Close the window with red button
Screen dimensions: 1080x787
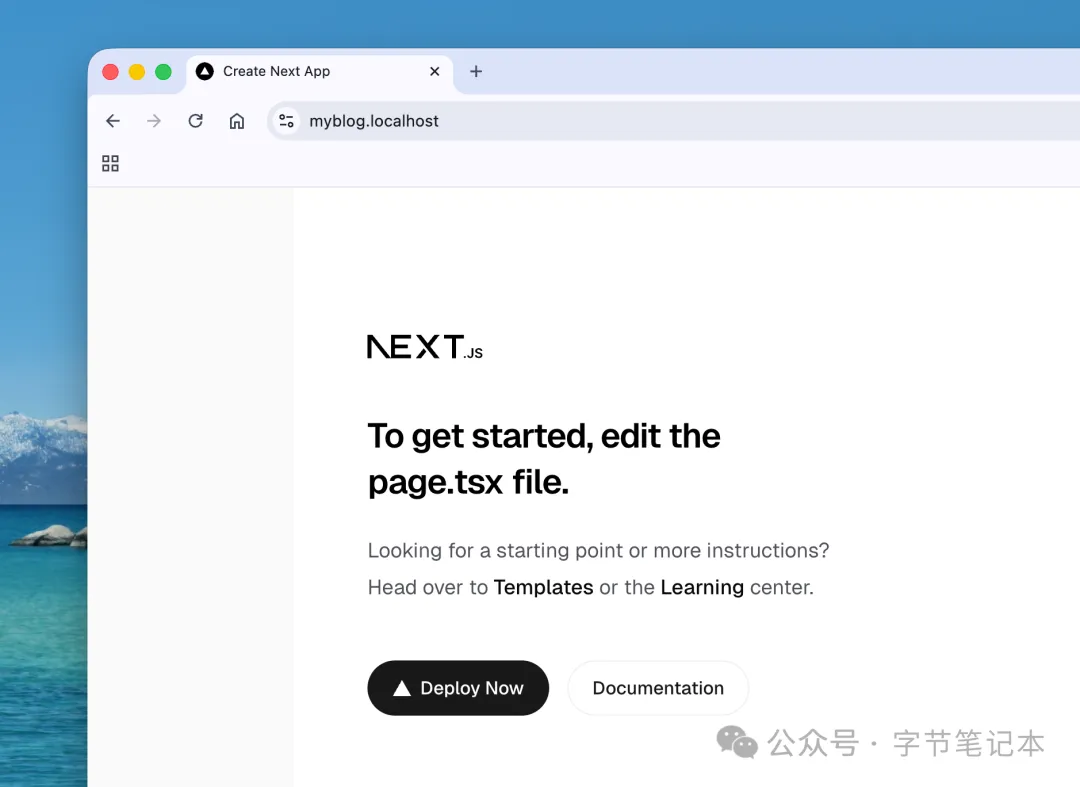pos(111,72)
